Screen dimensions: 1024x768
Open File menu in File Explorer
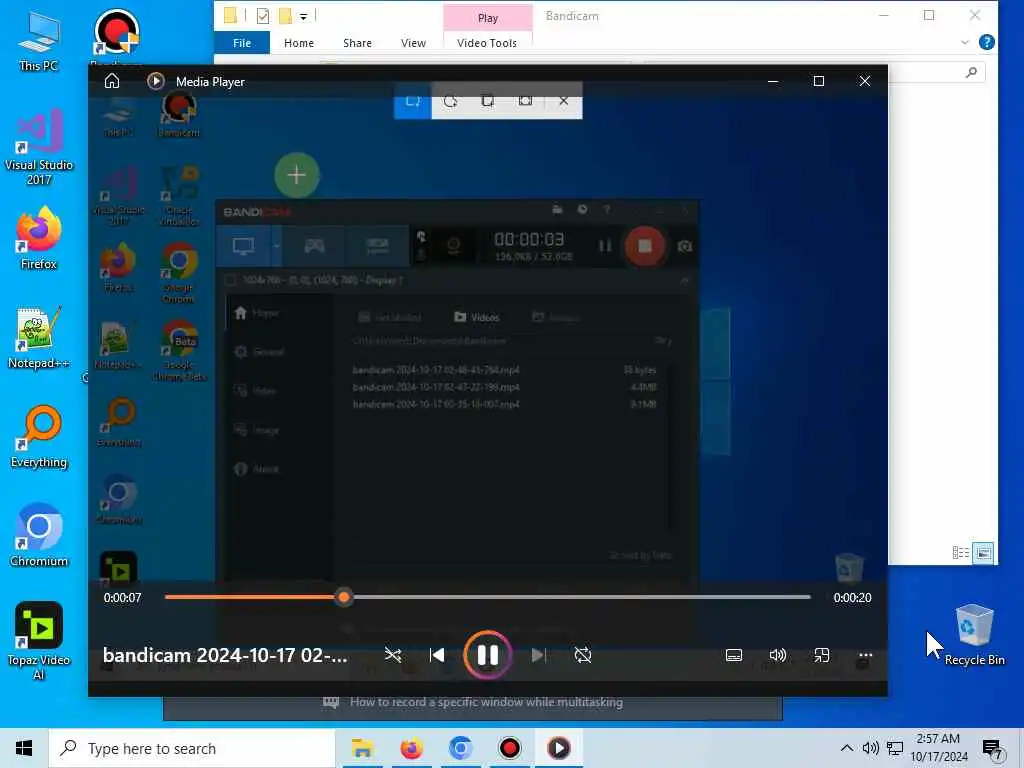click(x=242, y=43)
